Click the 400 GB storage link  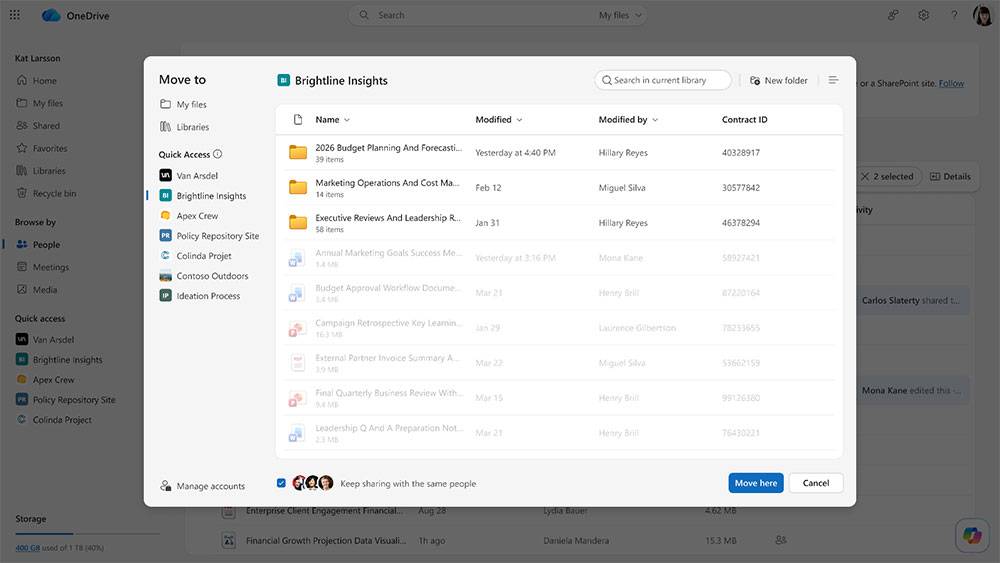(x=27, y=548)
